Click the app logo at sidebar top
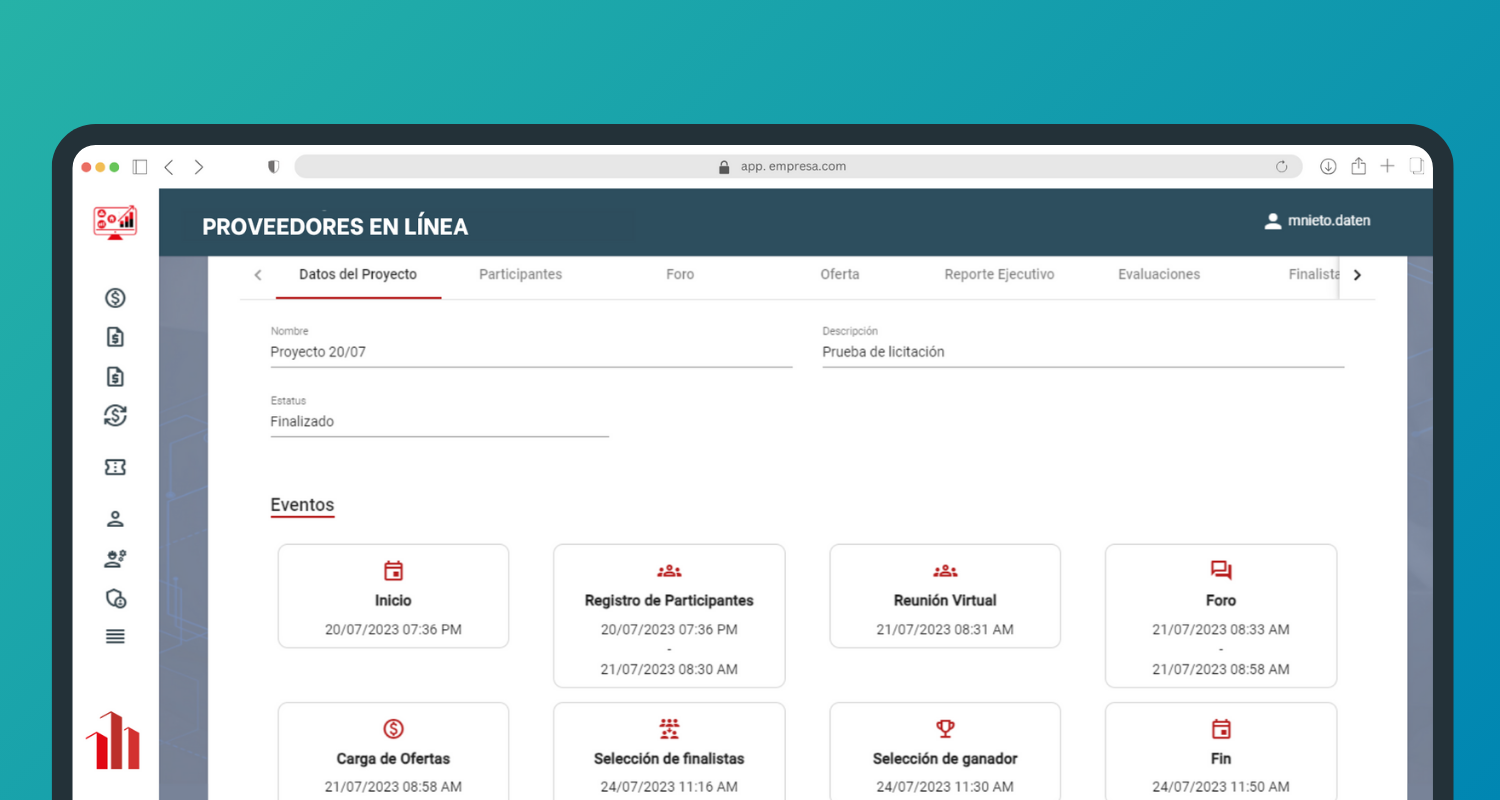 coord(115,222)
